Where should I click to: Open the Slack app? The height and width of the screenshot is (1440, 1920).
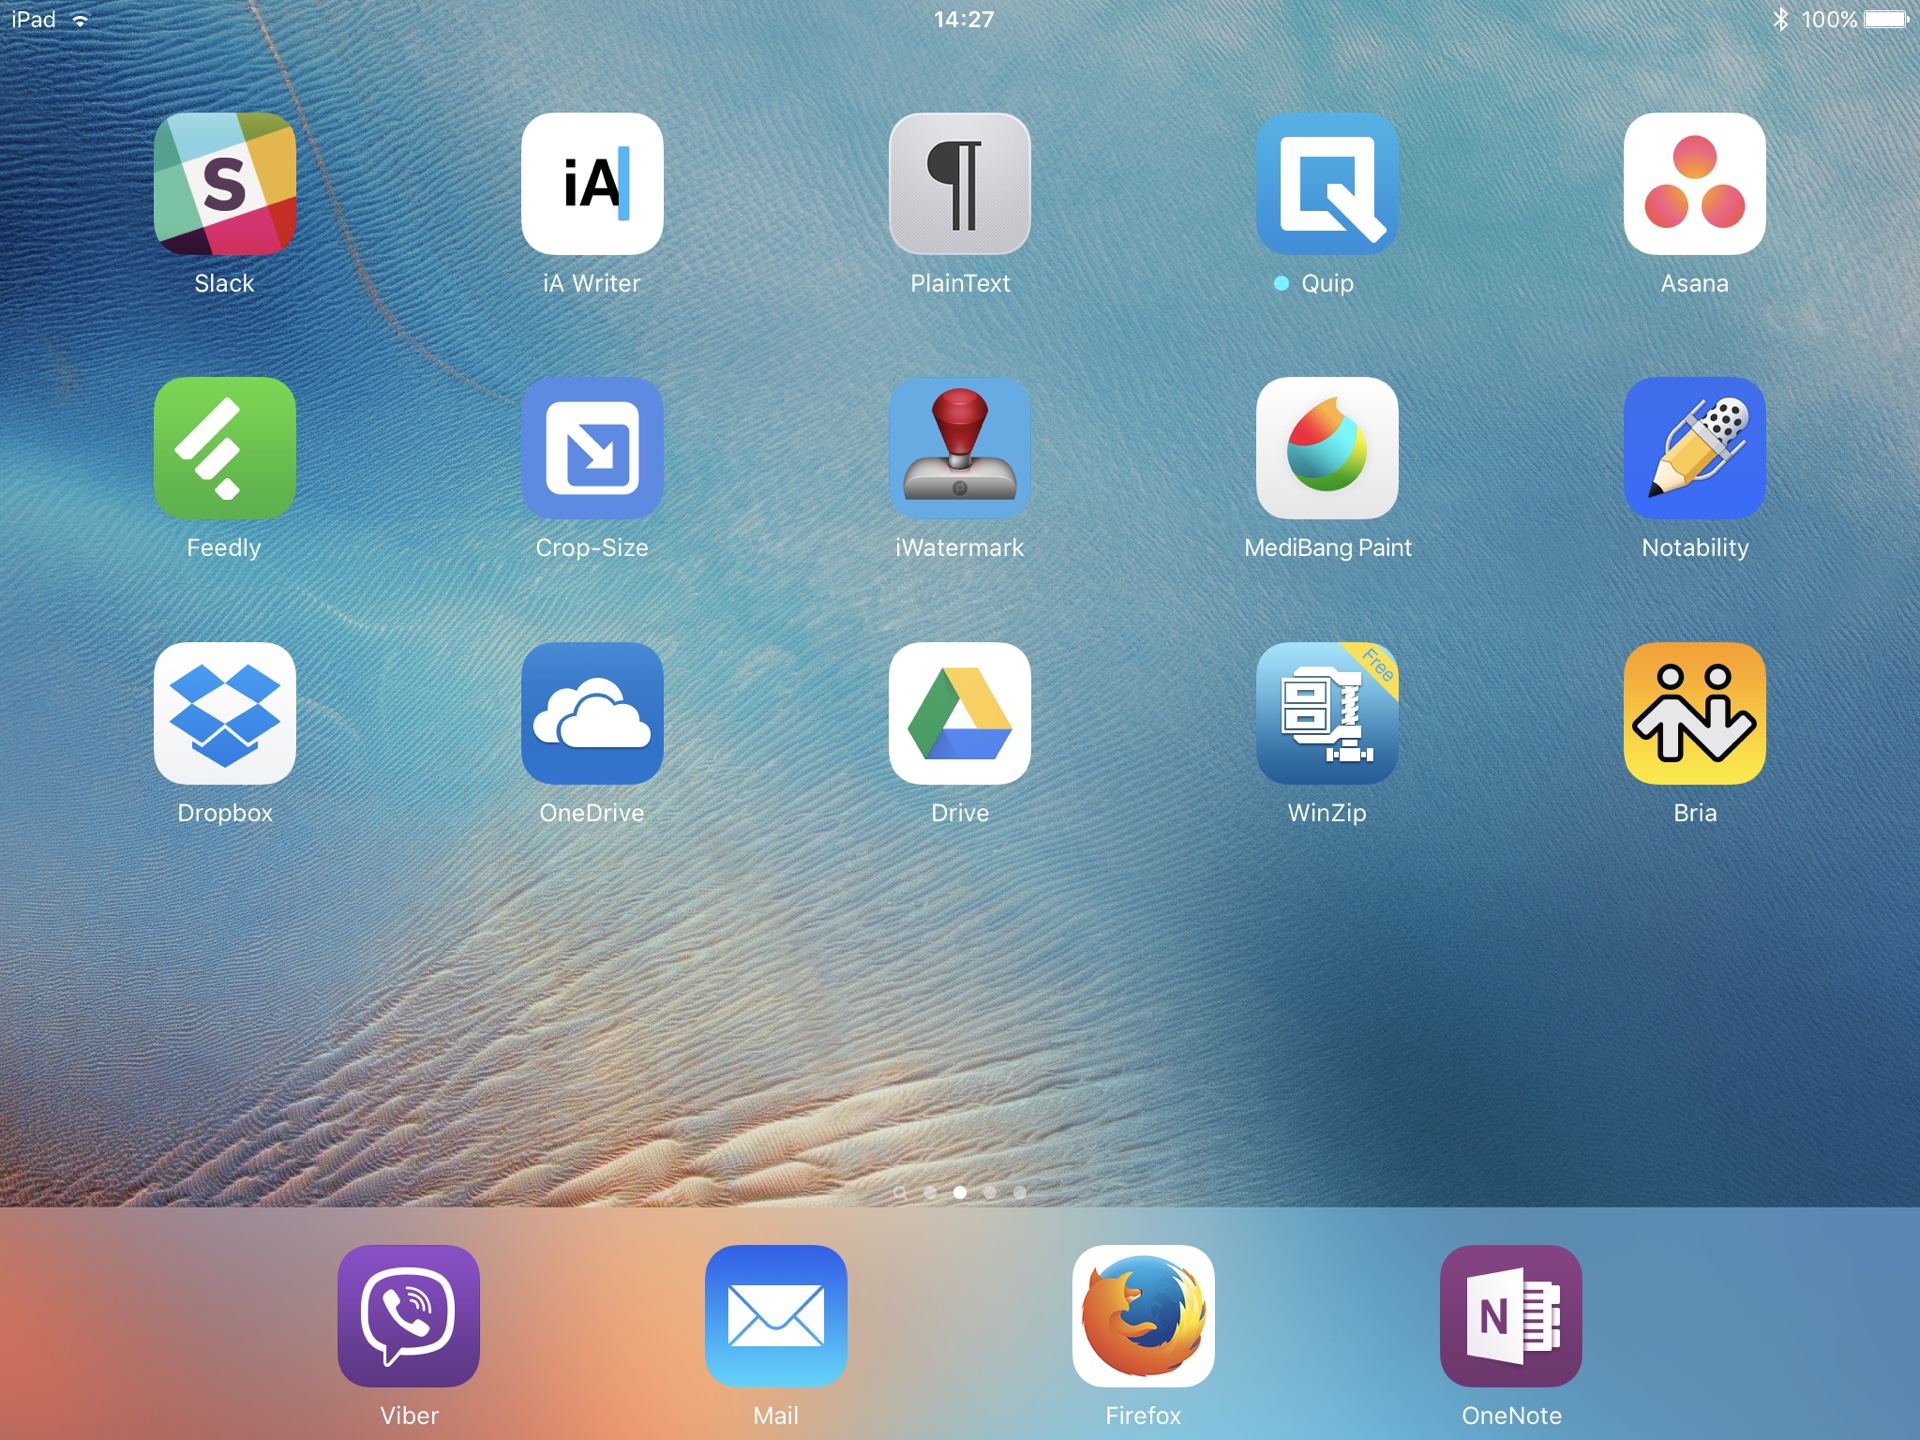[x=224, y=183]
